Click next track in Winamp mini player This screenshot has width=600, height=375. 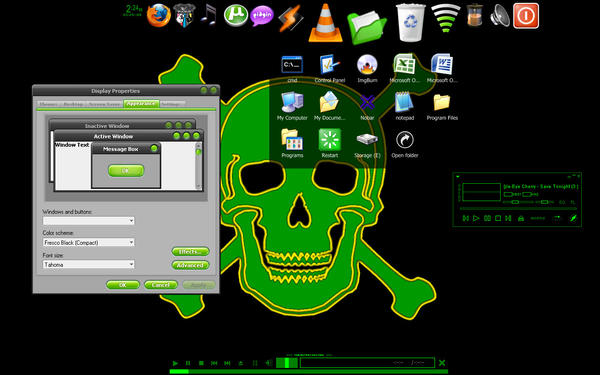click(x=508, y=218)
